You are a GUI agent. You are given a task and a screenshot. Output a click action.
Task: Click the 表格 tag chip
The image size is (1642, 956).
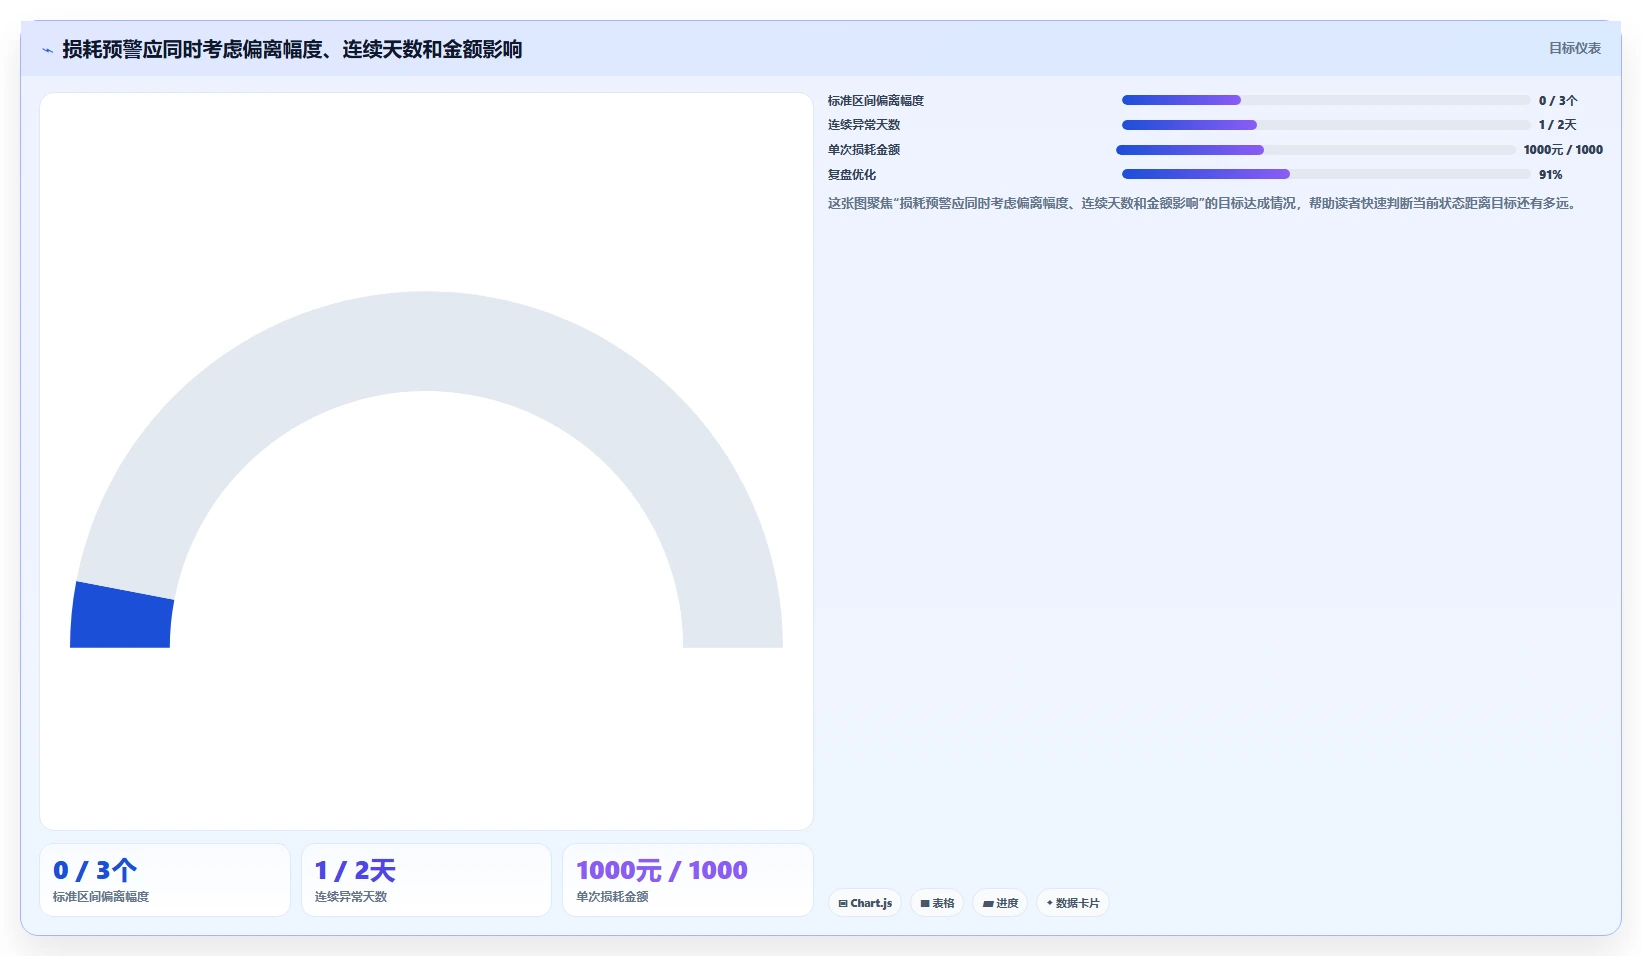coord(937,903)
